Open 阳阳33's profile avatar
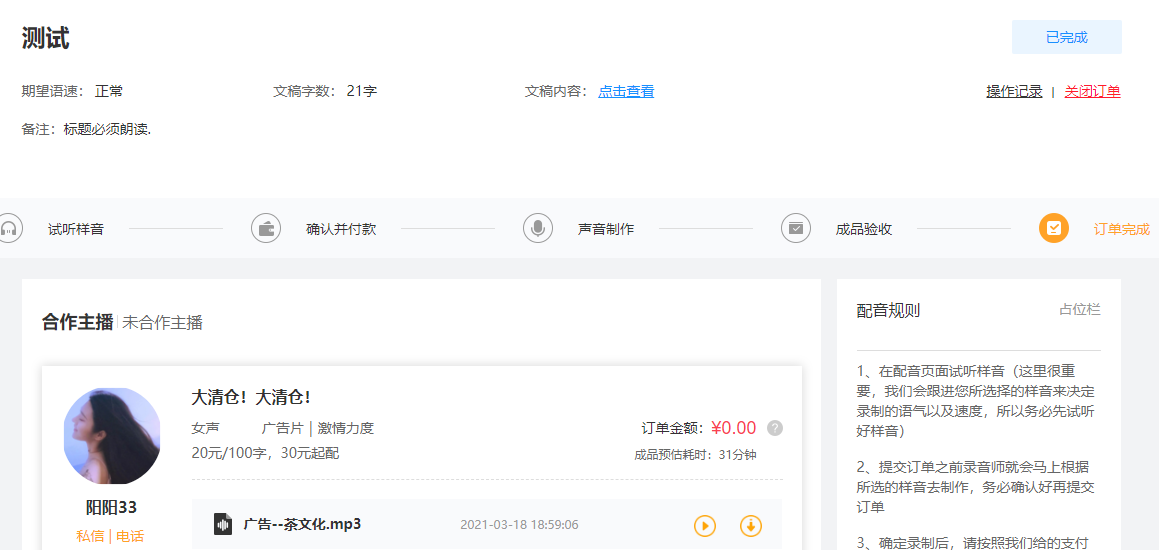Viewport: 1159px width, 550px height. coord(111,436)
